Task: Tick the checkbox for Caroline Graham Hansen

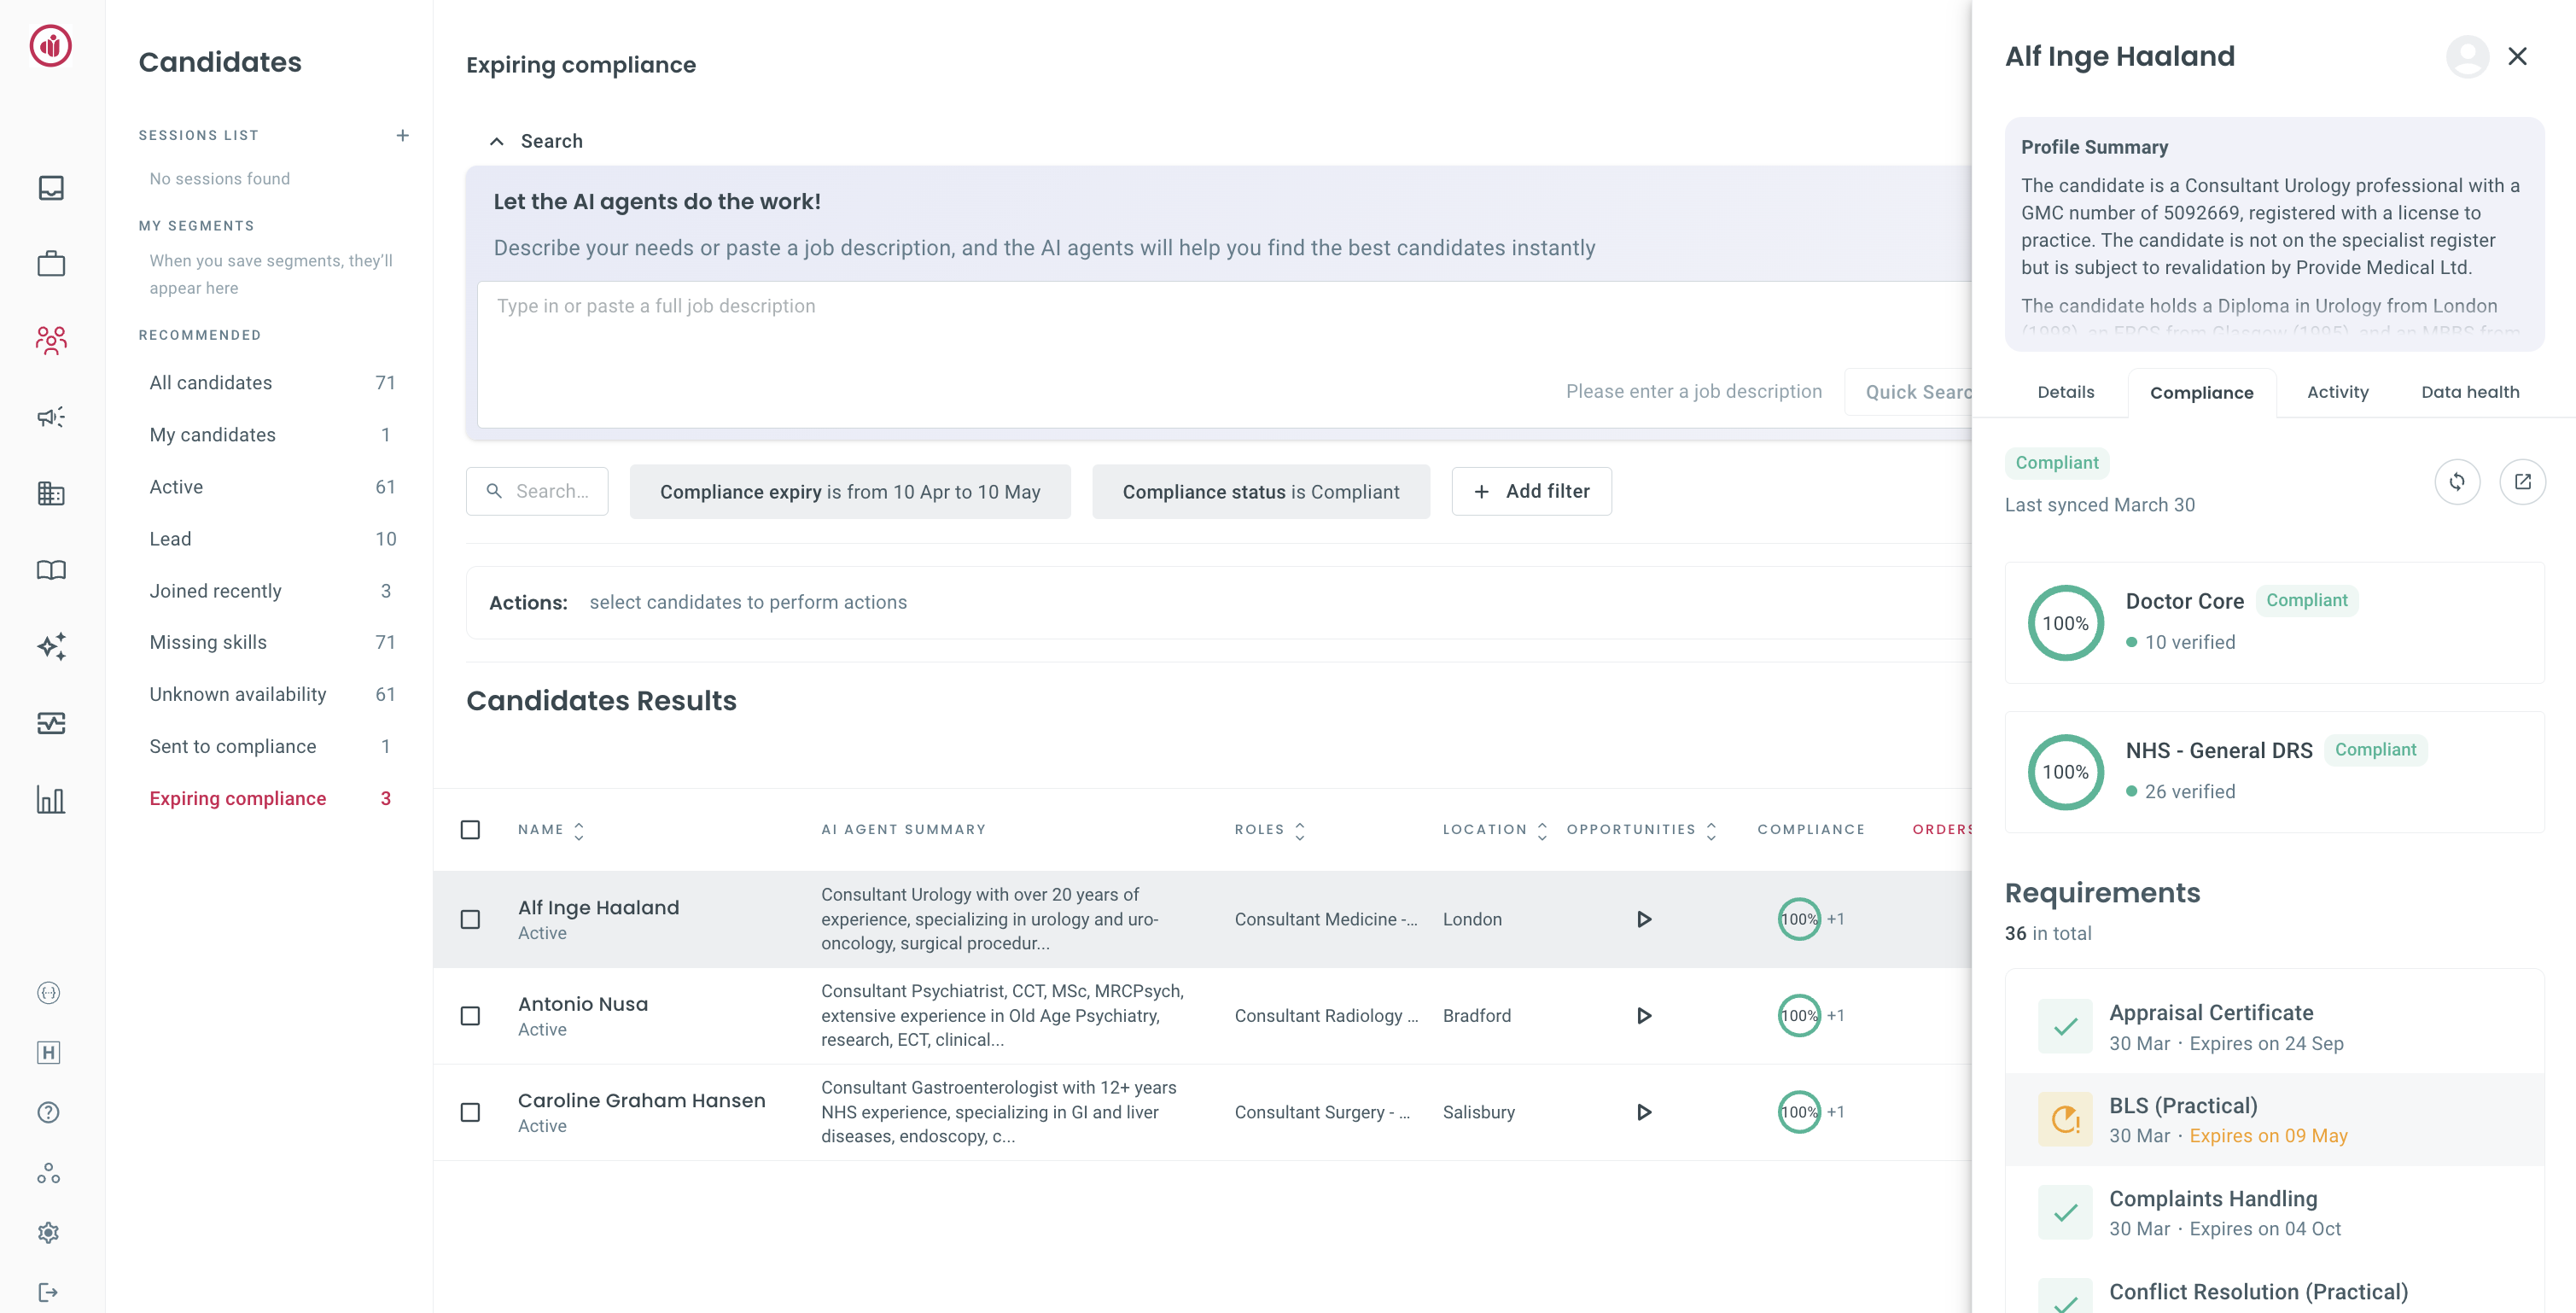Action: click(x=470, y=1112)
